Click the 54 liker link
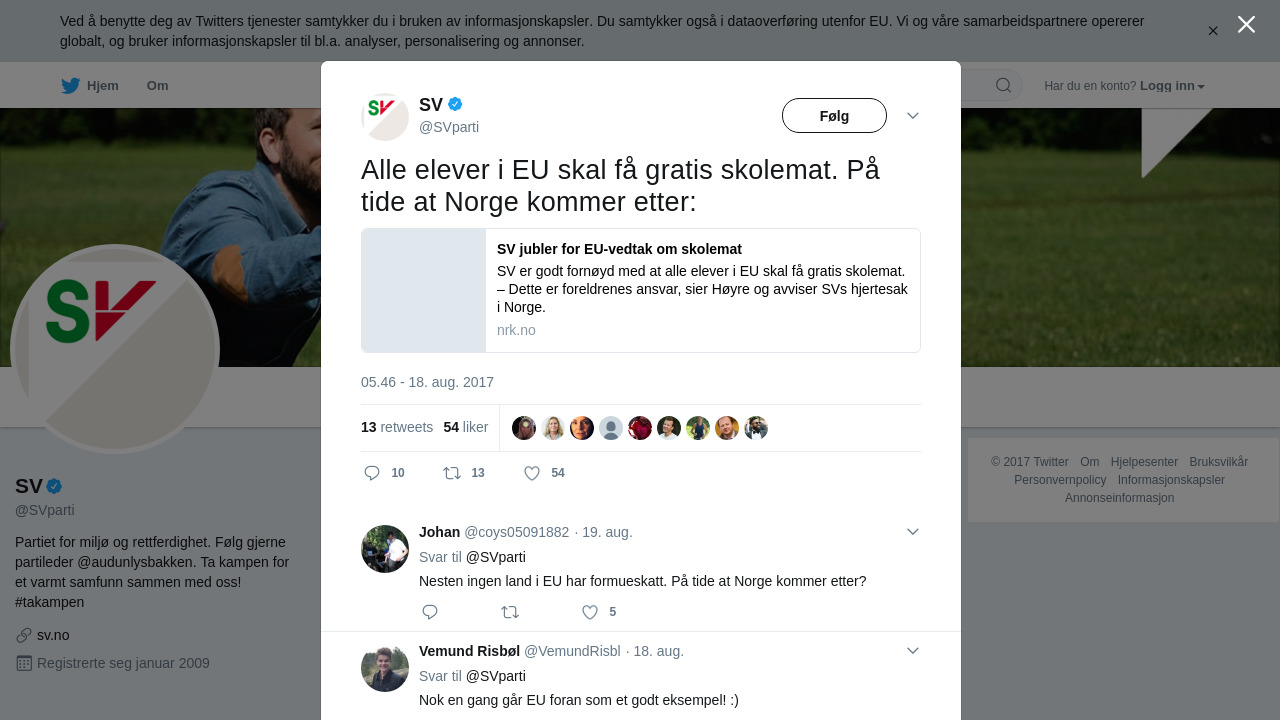This screenshot has height=720, width=1280. pyautogui.click(x=466, y=427)
